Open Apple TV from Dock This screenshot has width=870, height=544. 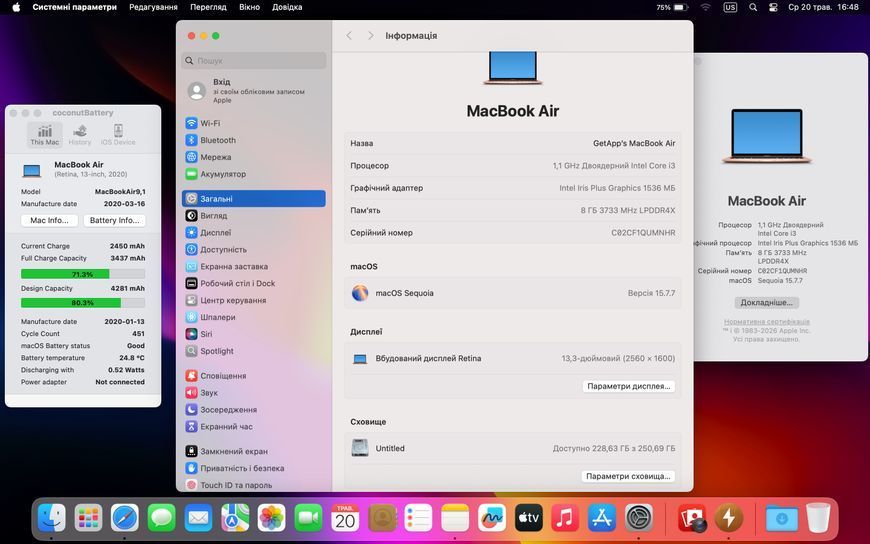(x=528, y=518)
